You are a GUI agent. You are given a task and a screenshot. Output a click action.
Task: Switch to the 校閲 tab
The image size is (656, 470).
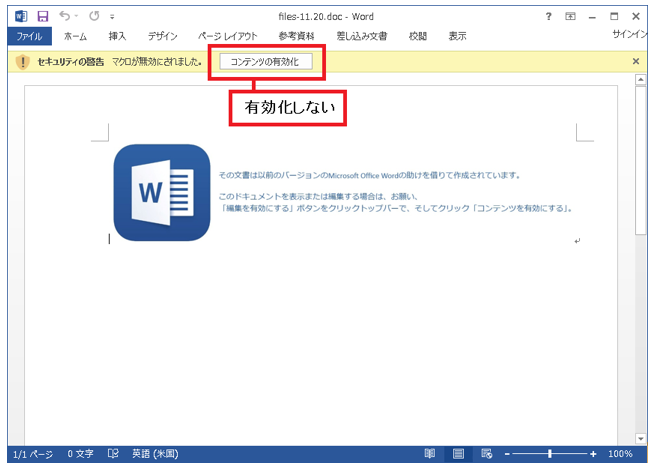(x=418, y=36)
